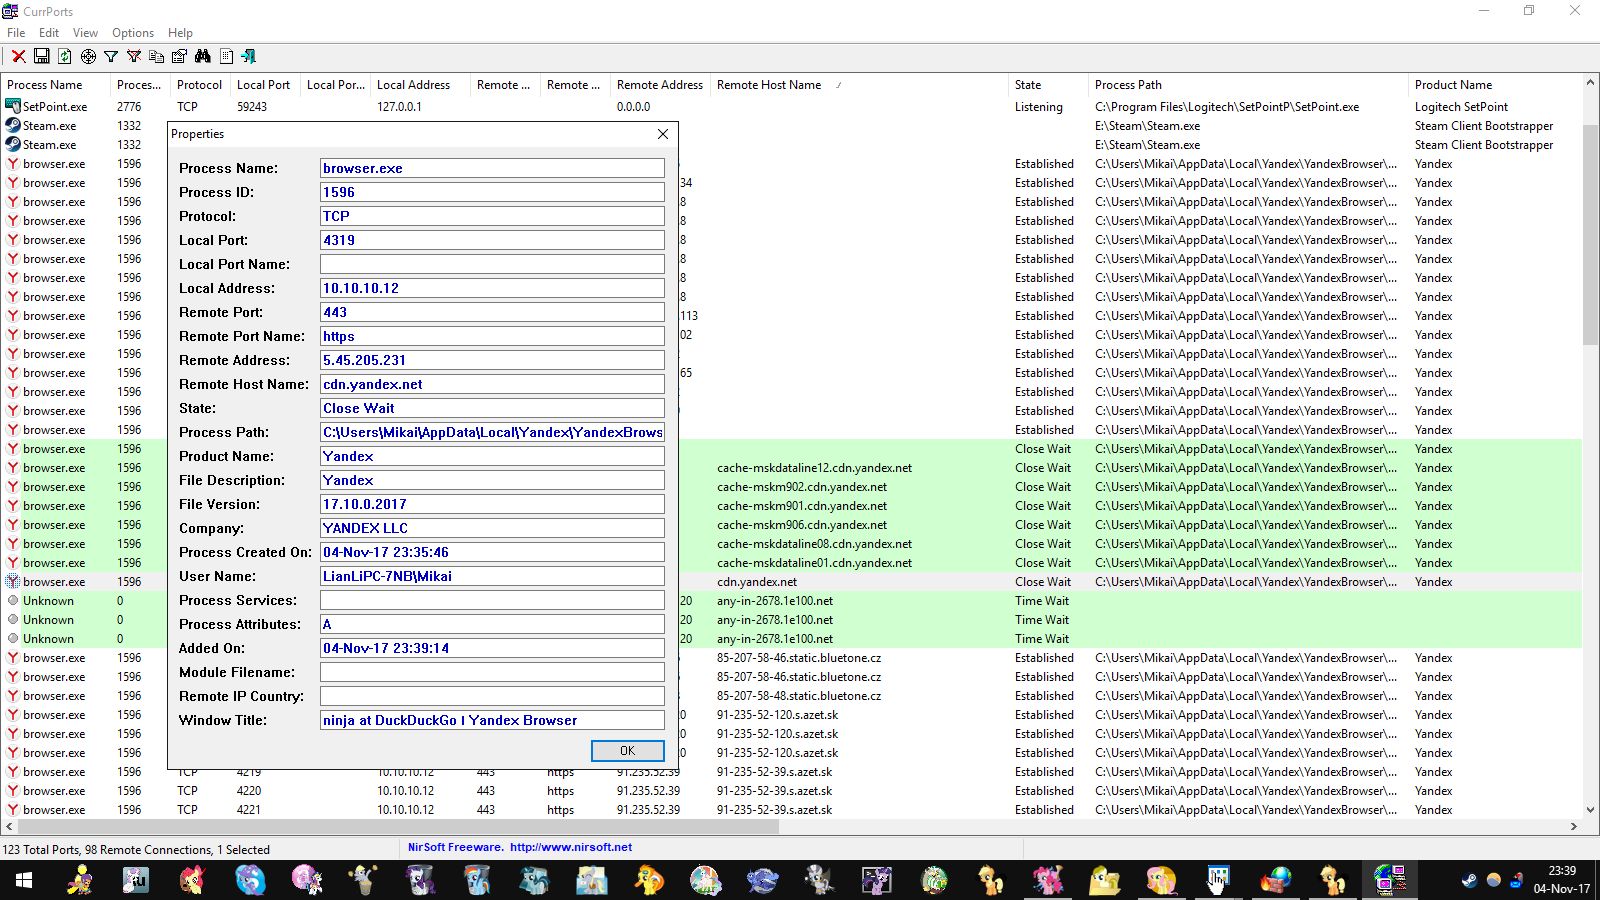Click the binoculars find icon
The width and height of the screenshot is (1600, 900).
click(x=203, y=57)
